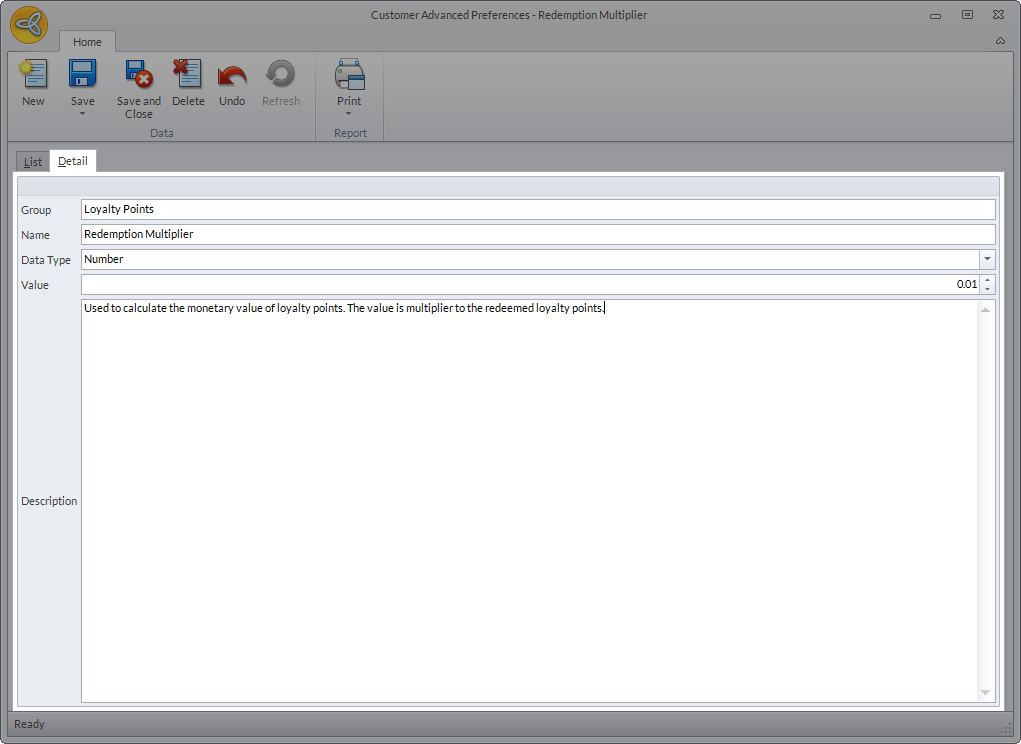Decrease Value with the down spinner arrow

tap(988, 289)
